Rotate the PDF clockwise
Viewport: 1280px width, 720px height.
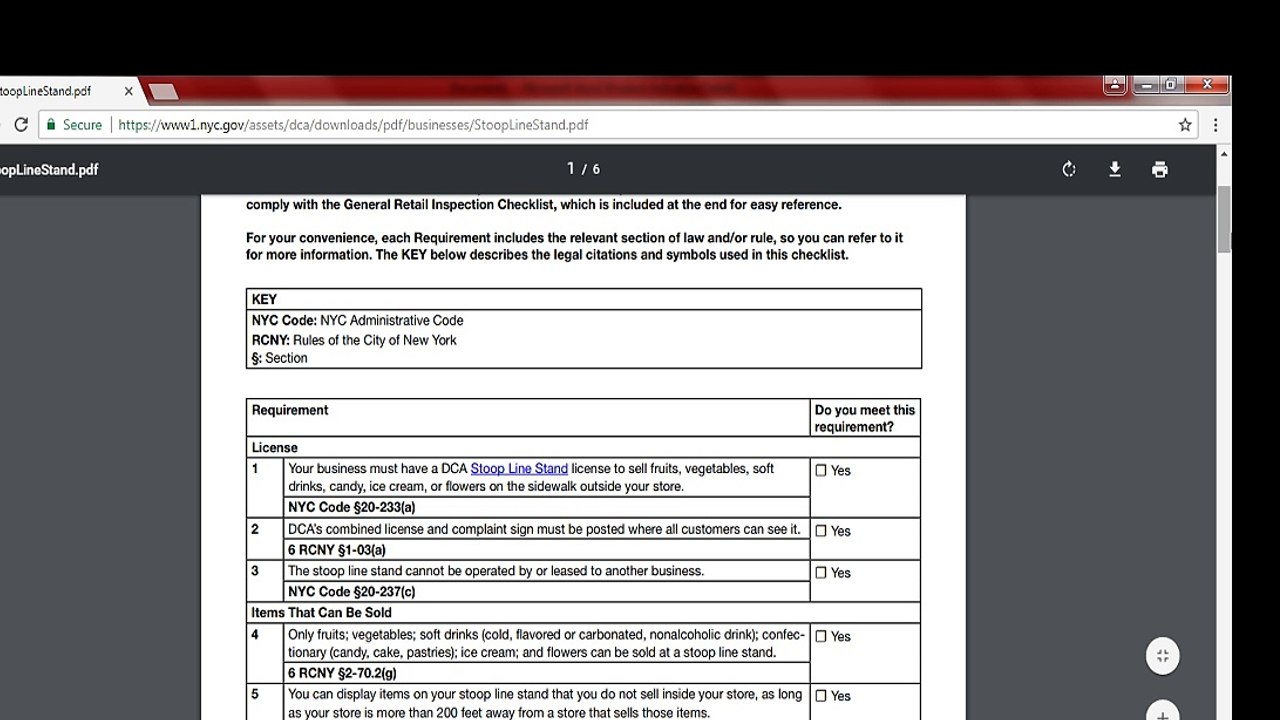[x=1069, y=169]
